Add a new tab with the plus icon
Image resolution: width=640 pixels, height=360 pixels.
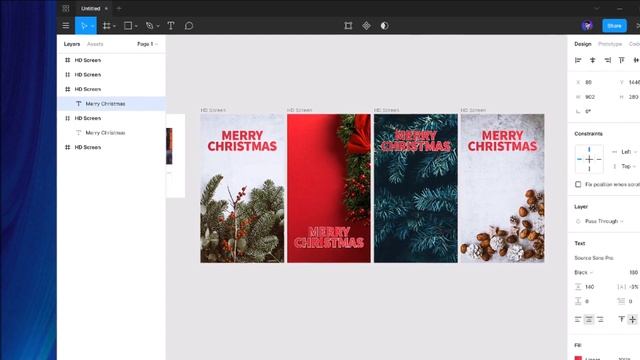coord(119,8)
